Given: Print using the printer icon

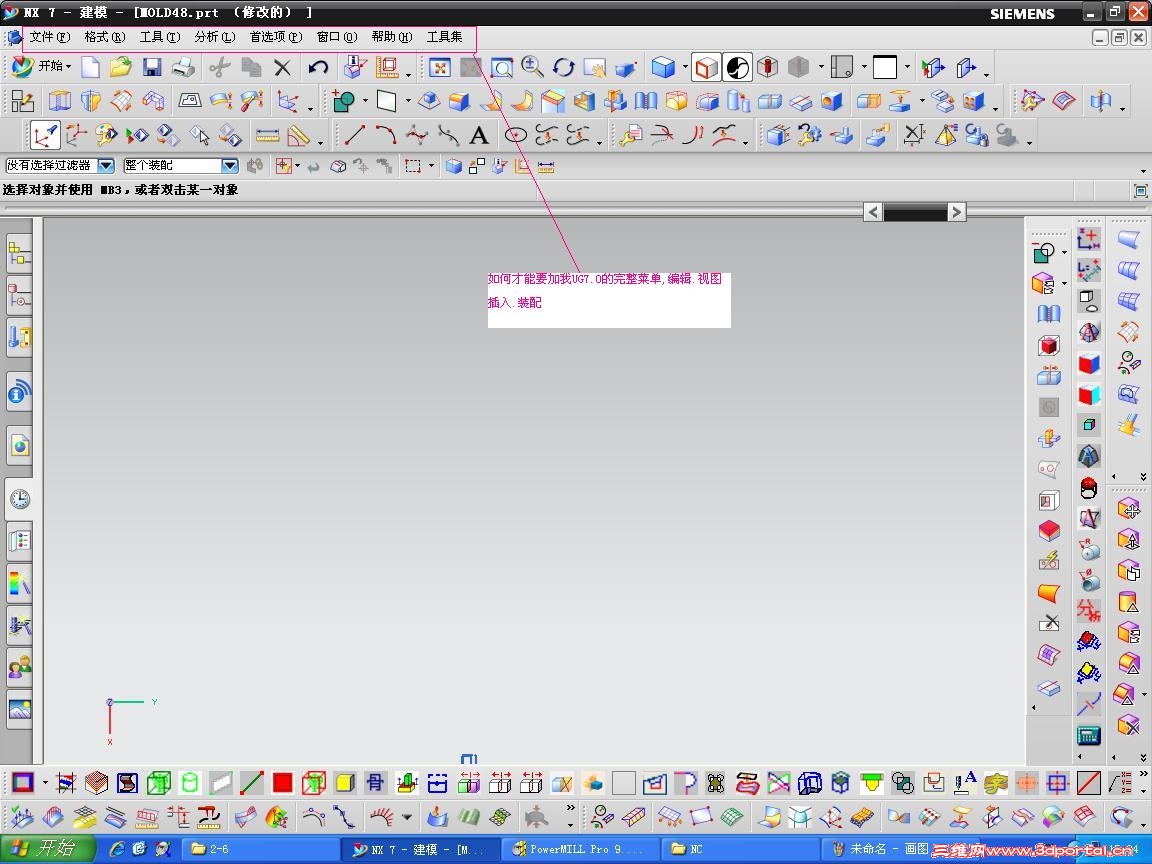Looking at the screenshot, I should [x=183, y=68].
